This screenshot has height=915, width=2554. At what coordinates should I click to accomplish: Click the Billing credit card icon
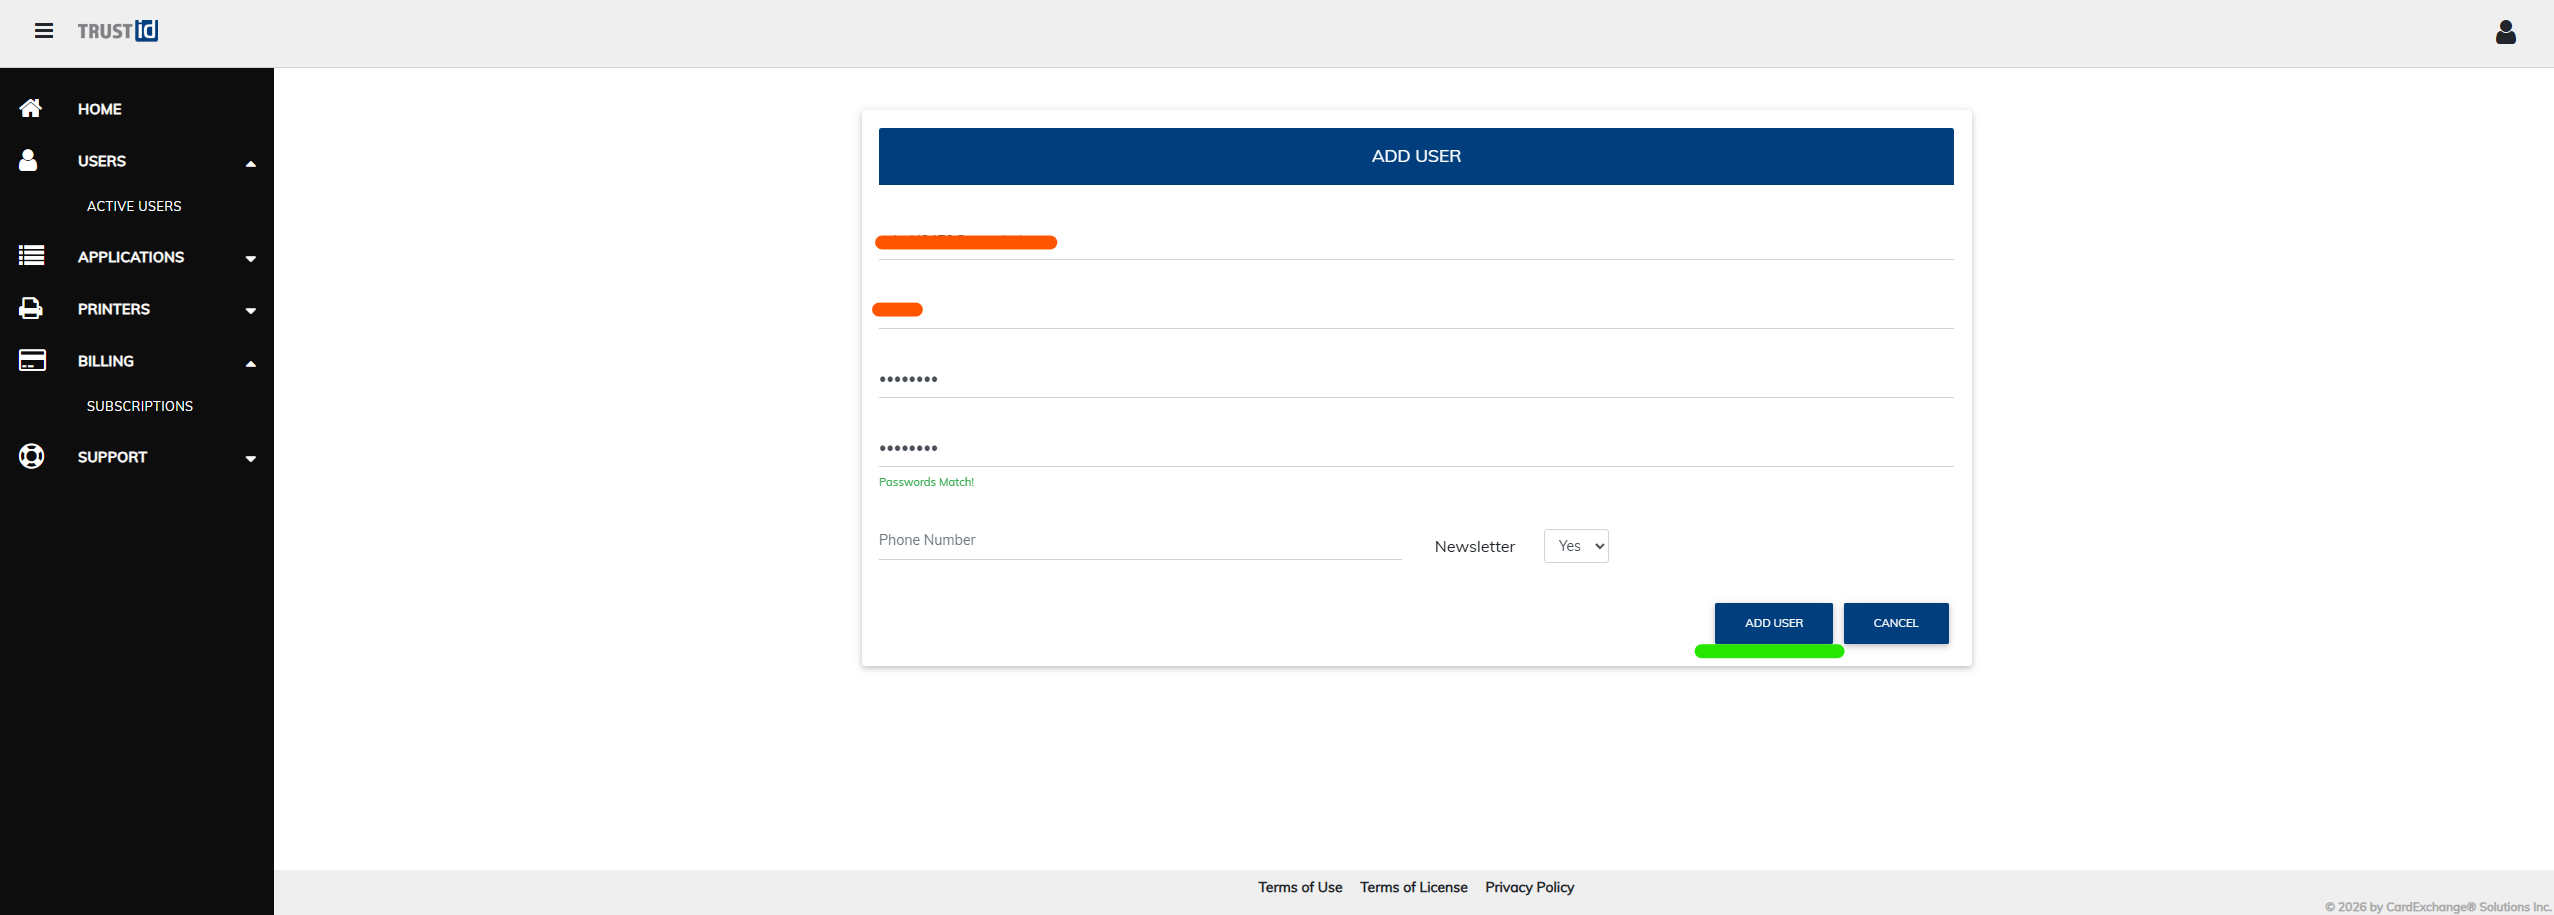(x=32, y=360)
